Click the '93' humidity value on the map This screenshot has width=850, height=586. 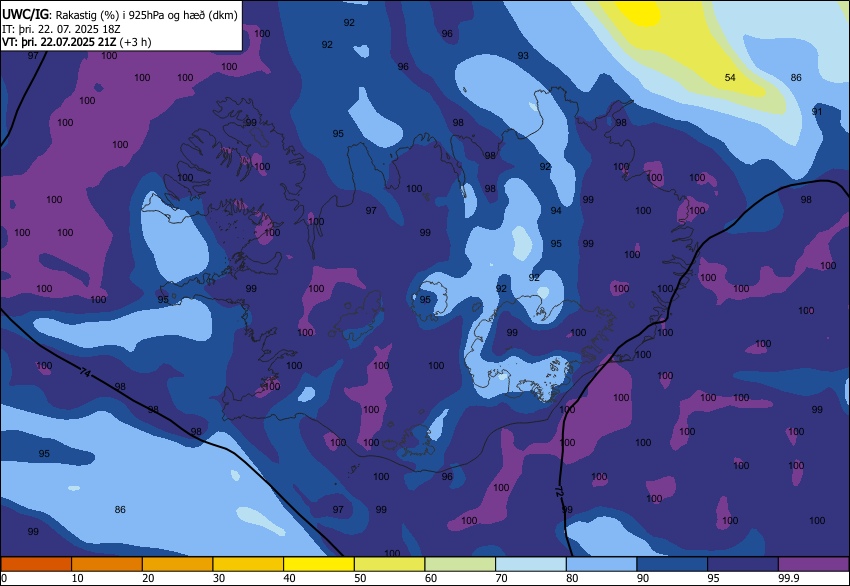(x=523, y=56)
